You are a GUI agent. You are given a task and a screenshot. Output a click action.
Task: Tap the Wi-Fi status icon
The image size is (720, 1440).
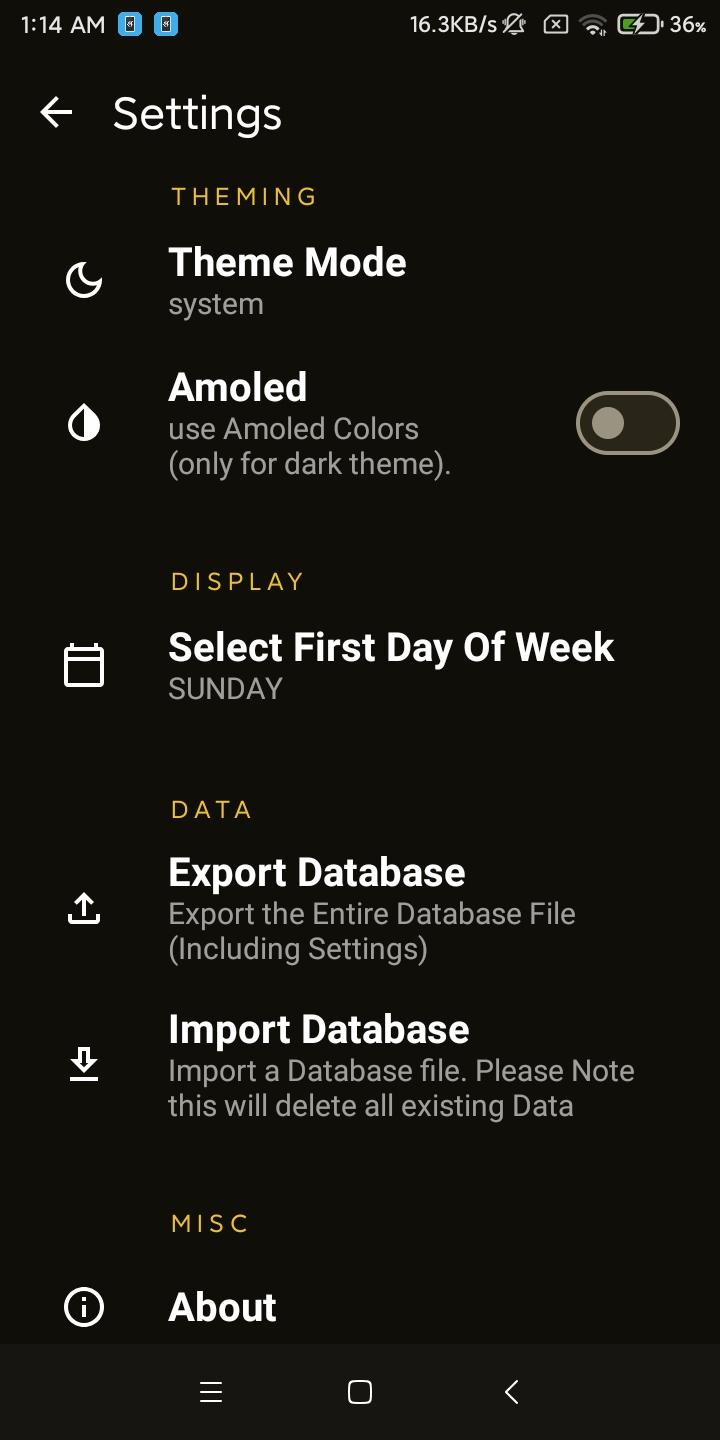coord(593,25)
